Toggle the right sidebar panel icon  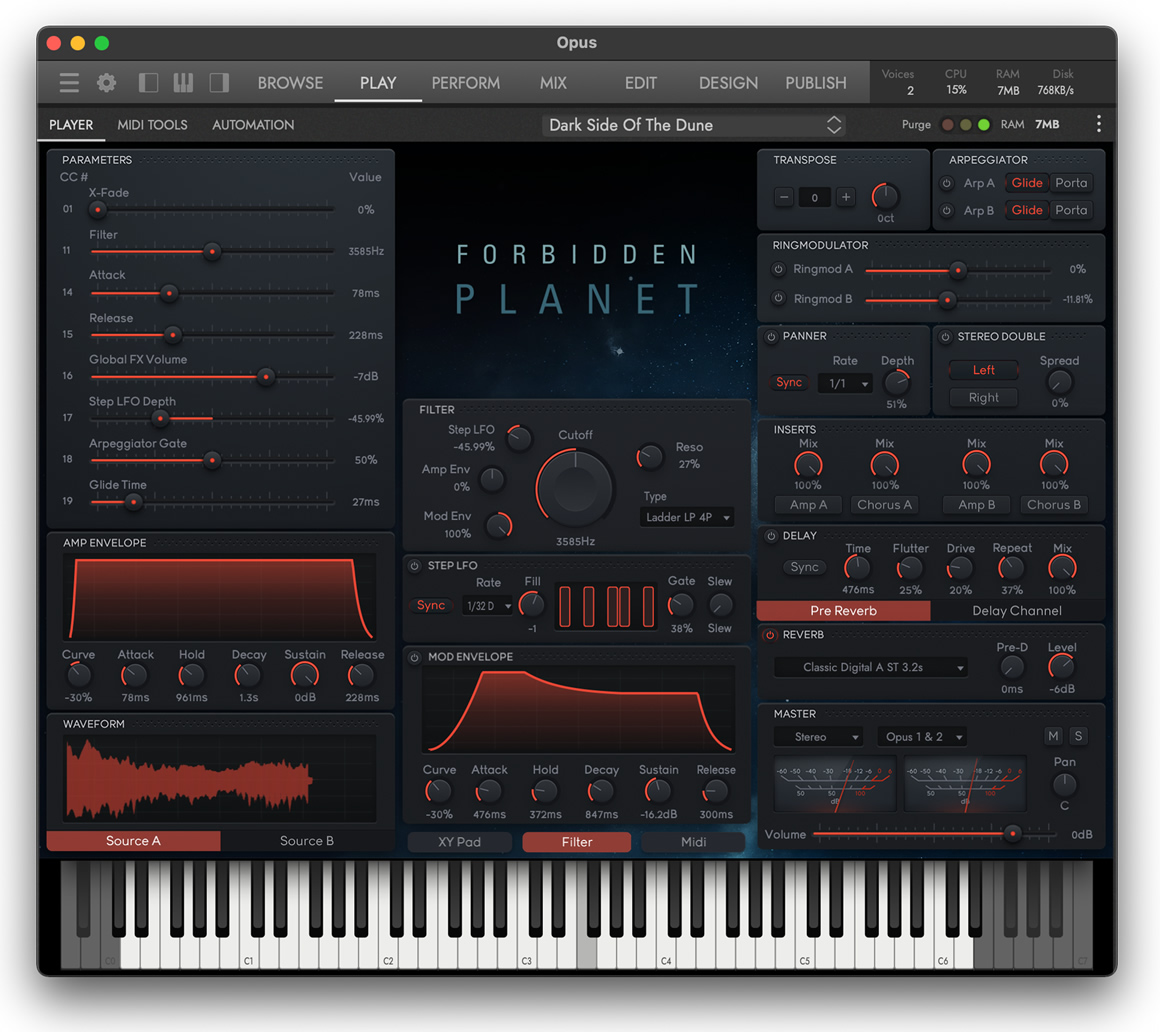click(x=219, y=83)
